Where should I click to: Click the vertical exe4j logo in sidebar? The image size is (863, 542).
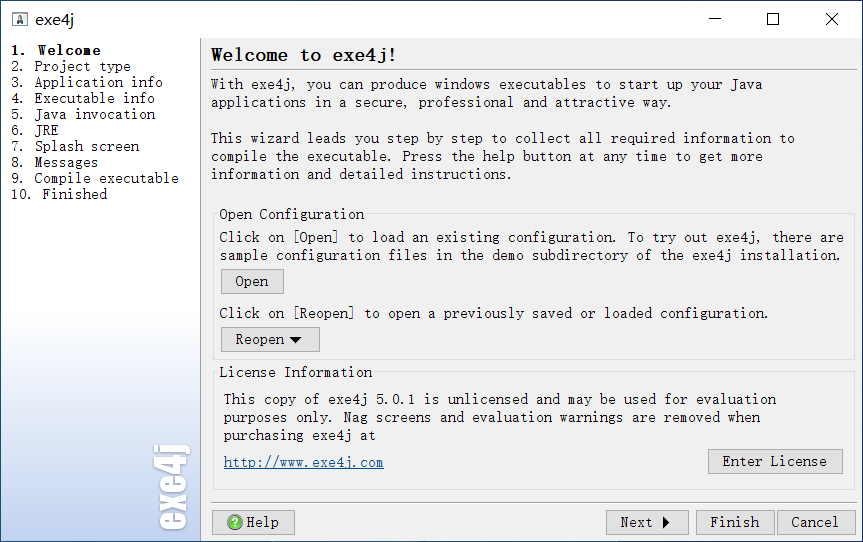click(171, 488)
